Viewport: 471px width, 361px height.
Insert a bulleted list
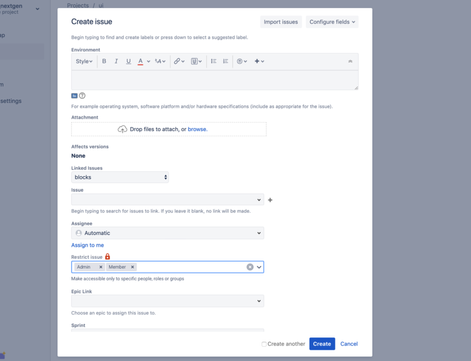pyautogui.click(x=213, y=61)
